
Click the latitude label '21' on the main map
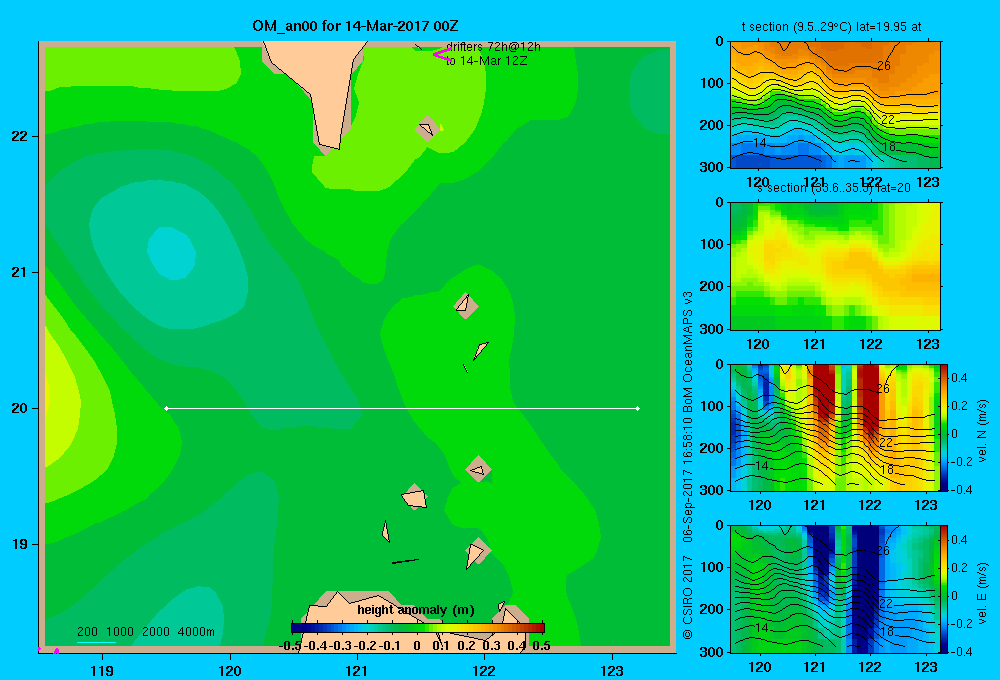click(20, 272)
